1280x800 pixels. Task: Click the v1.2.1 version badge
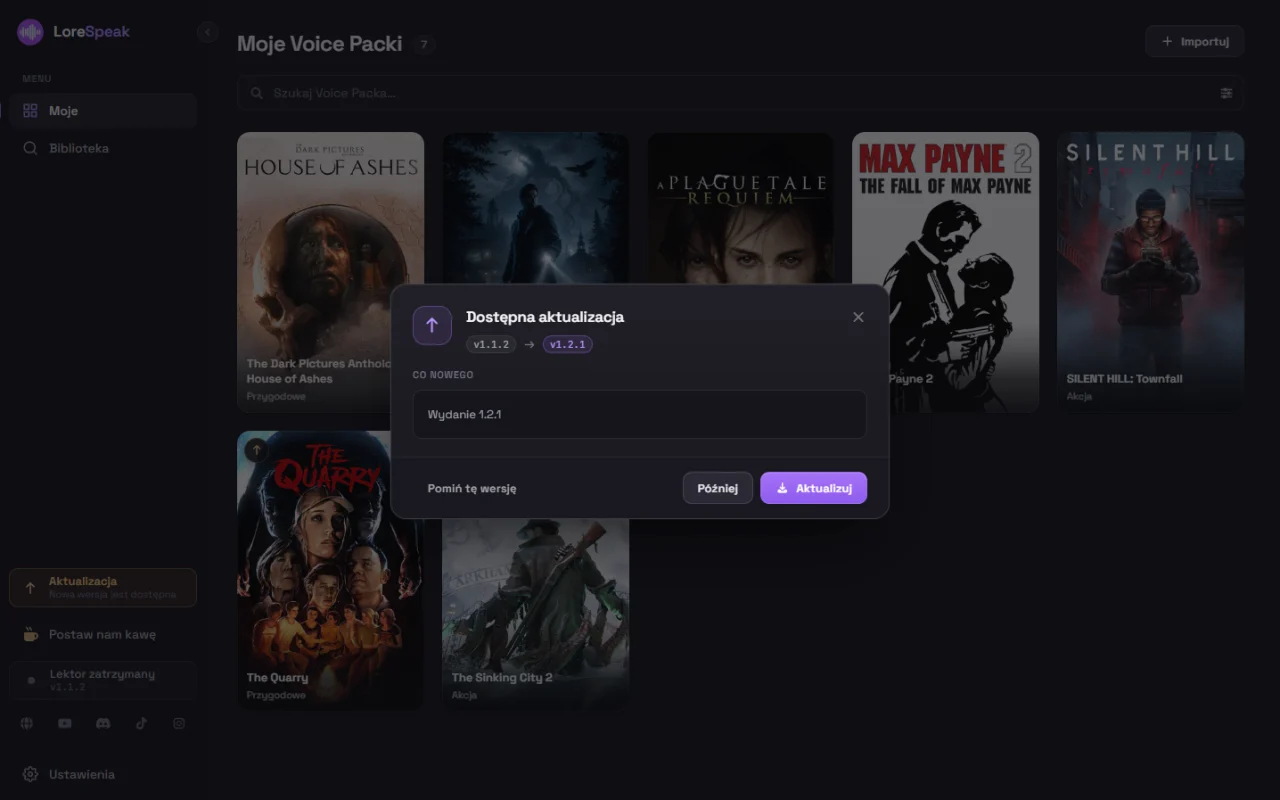pos(568,344)
